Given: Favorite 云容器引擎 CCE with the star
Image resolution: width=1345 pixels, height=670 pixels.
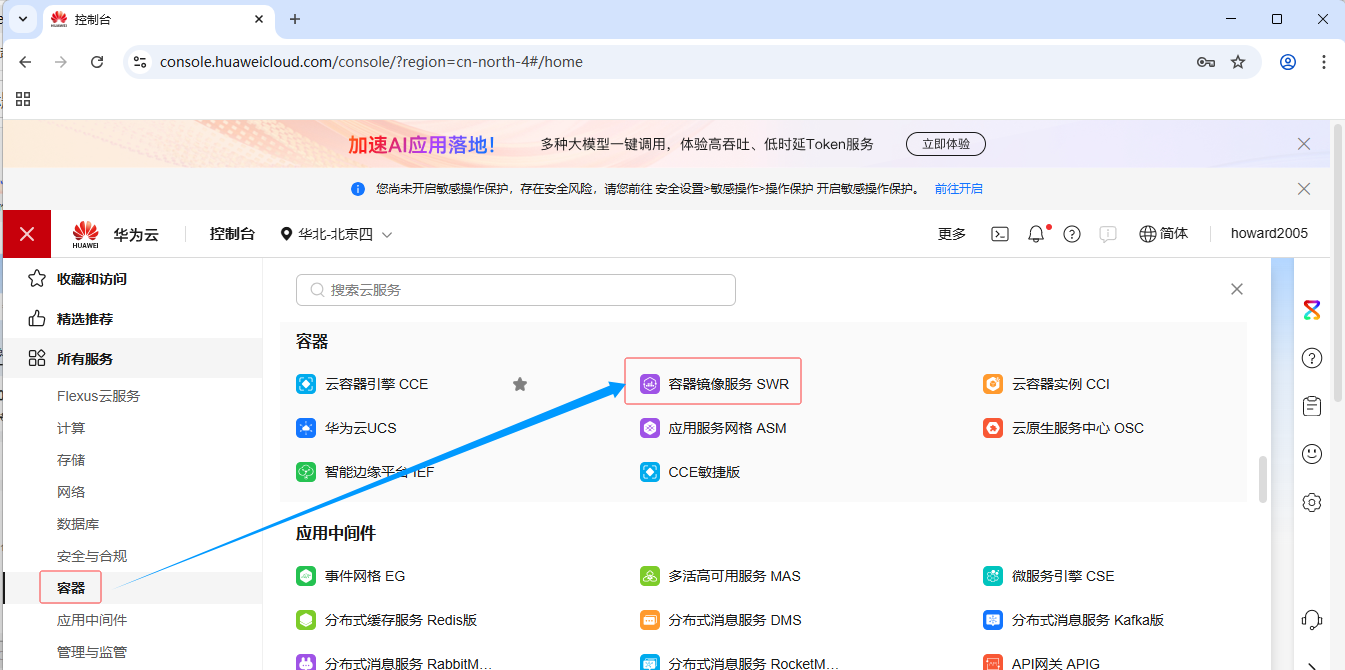Looking at the screenshot, I should coord(520,384).
